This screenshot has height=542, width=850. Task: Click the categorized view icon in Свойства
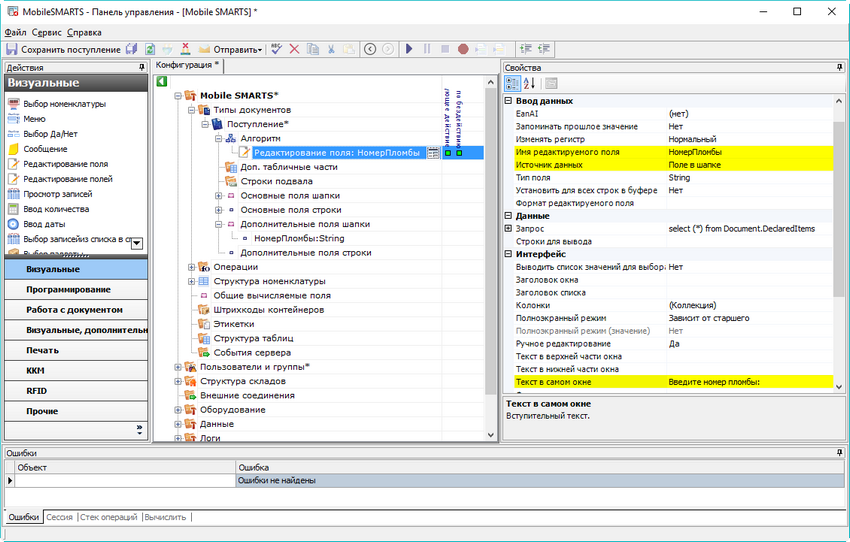(512, 83)
